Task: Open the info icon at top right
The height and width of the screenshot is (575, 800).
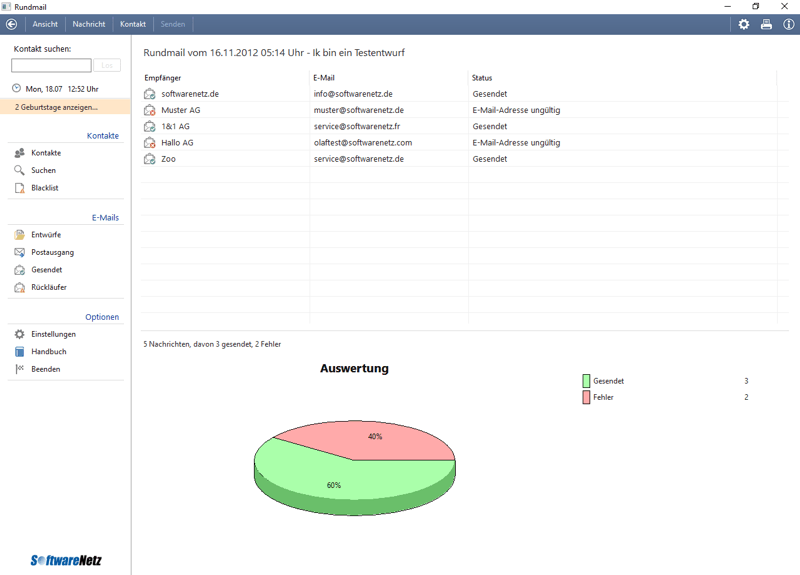Action: [x=788, y=24]
